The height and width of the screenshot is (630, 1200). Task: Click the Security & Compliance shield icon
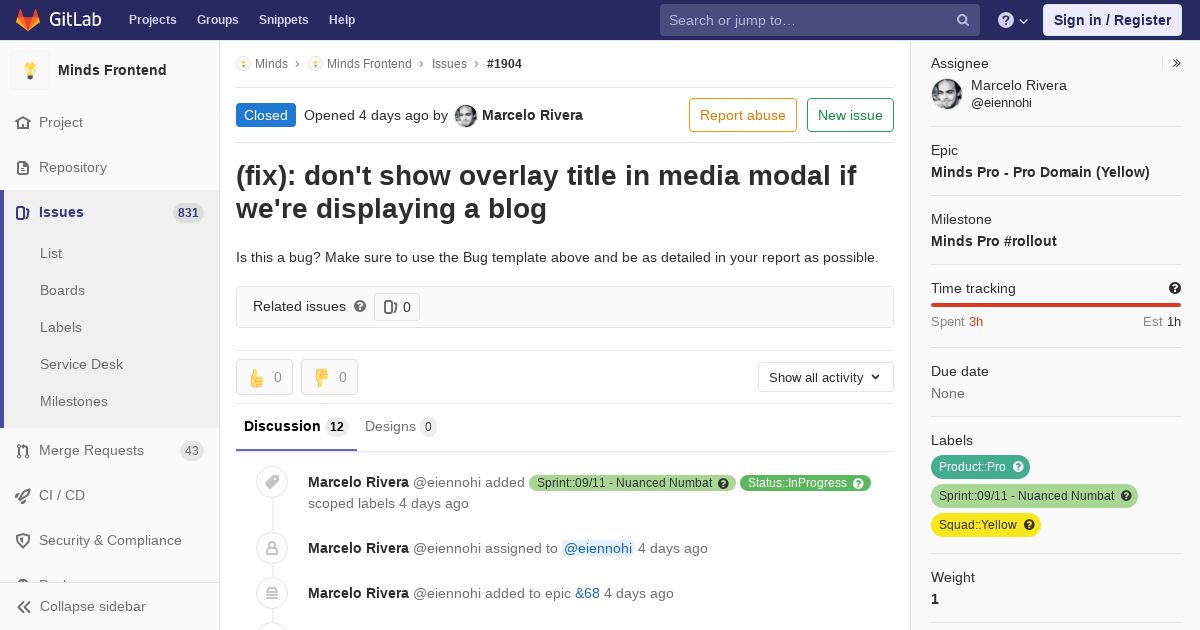[x=23, y=540]
